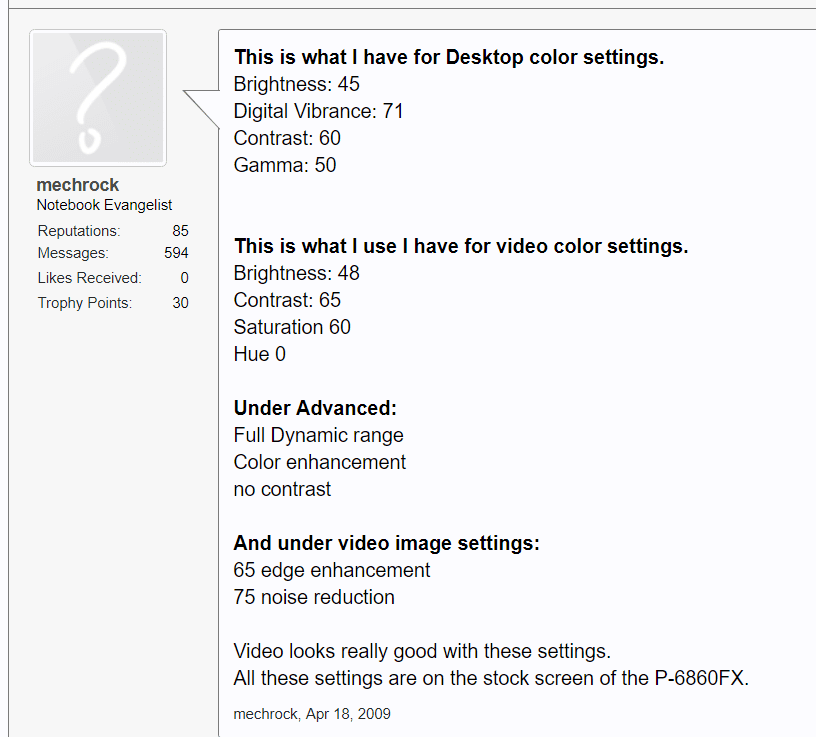
Task: Select the likes count of 0
Action: [184, 278]
